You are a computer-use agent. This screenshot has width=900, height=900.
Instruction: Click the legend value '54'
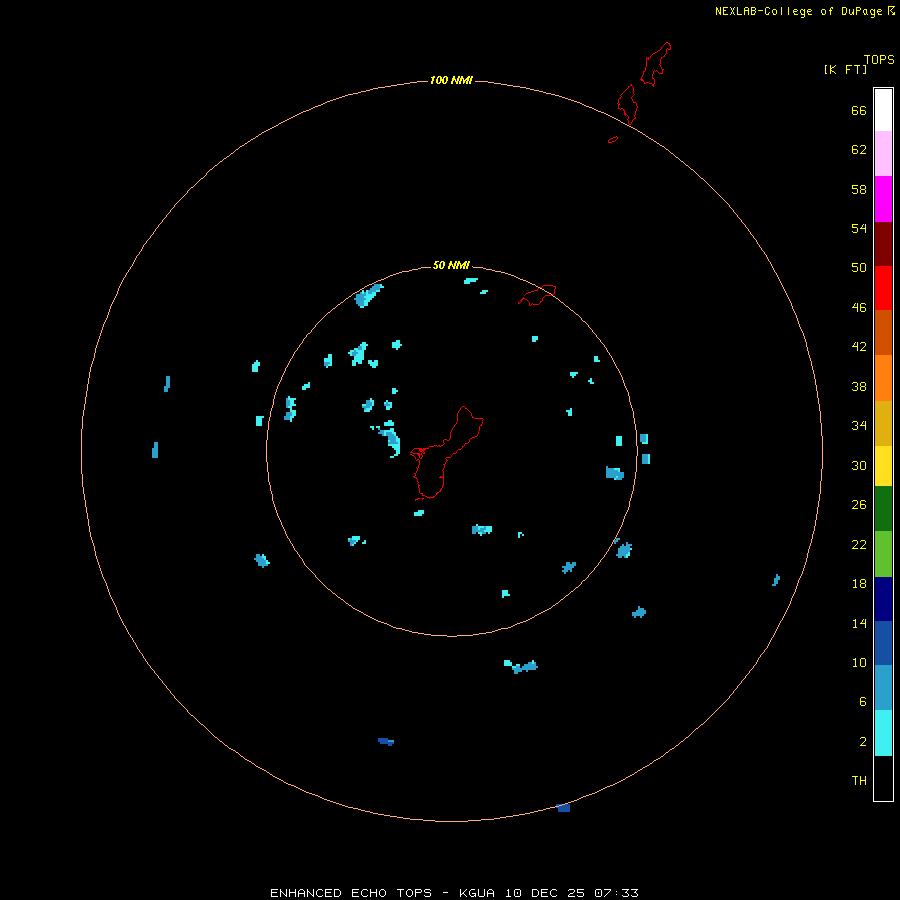pyautogui.click(x=859, y=228)
